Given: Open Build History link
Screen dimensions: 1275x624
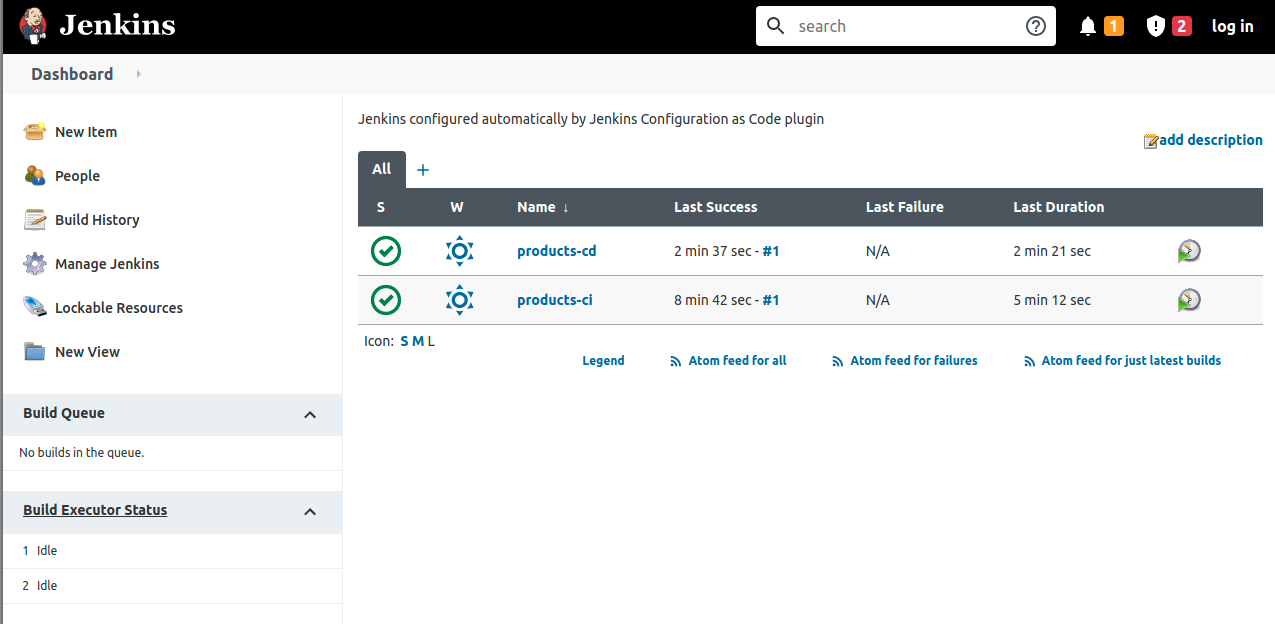Looking at the screenshot, I should (x=97, y=220).
